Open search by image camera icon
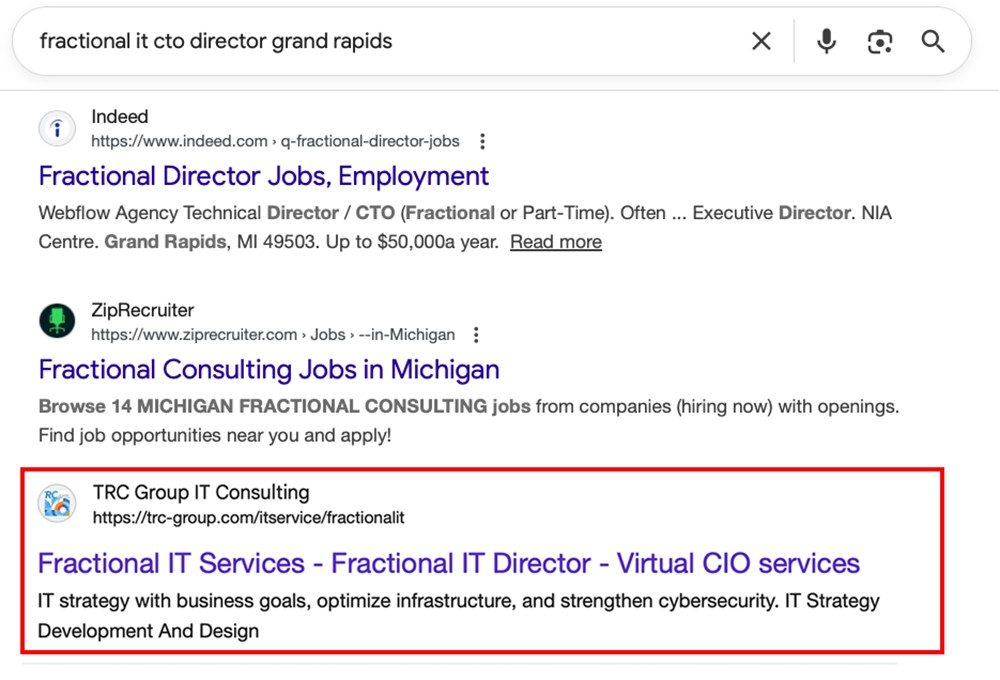 [x=880, y=41]
